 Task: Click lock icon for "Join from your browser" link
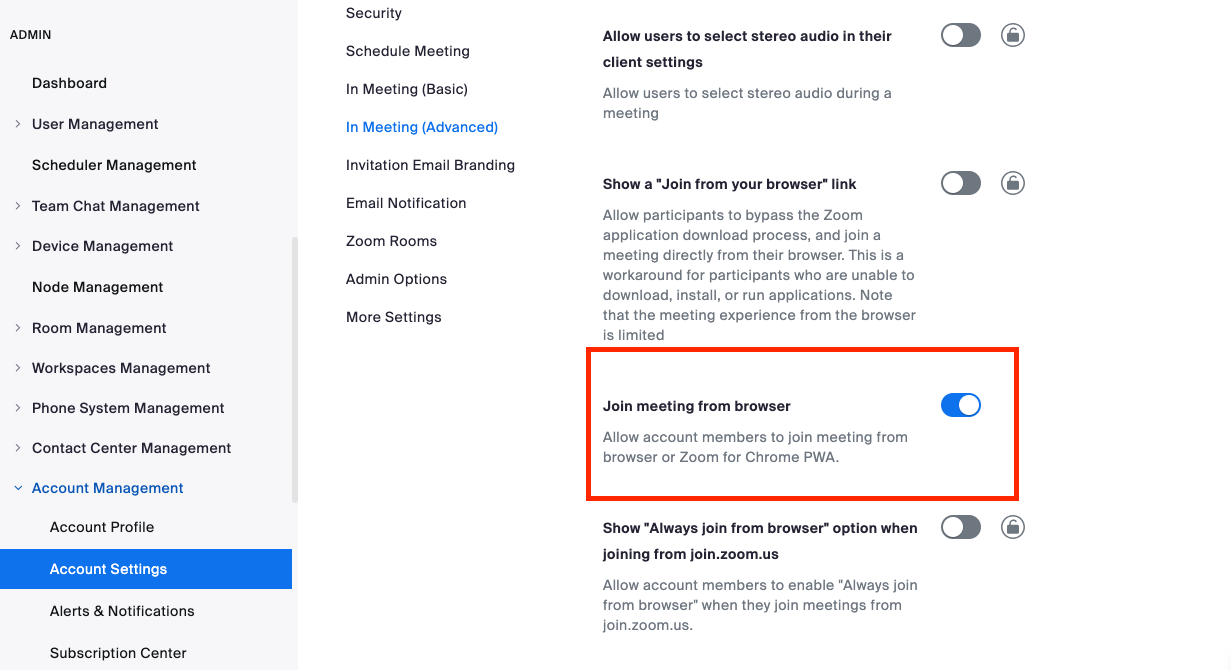click(x=1013, y=183)
